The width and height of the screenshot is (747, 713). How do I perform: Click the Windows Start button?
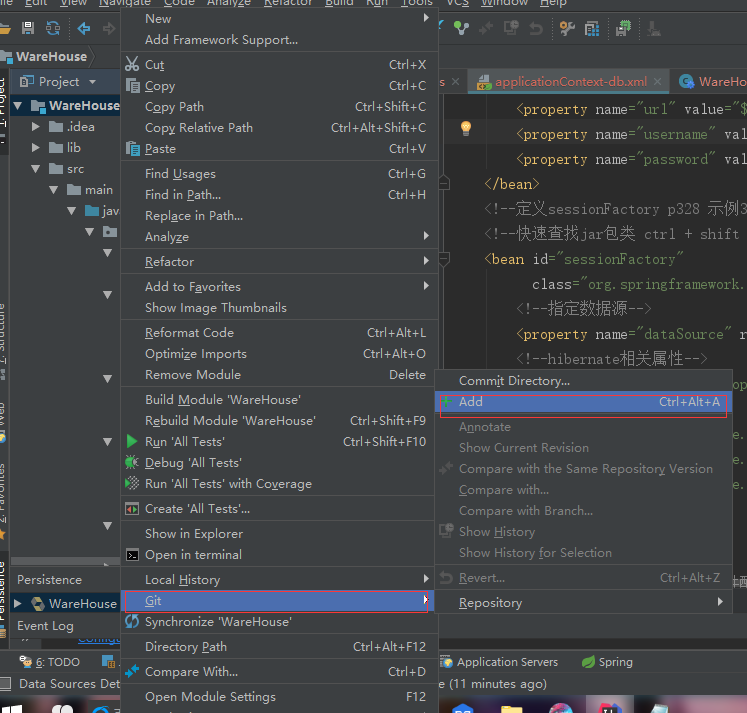(x=10, y=708)
